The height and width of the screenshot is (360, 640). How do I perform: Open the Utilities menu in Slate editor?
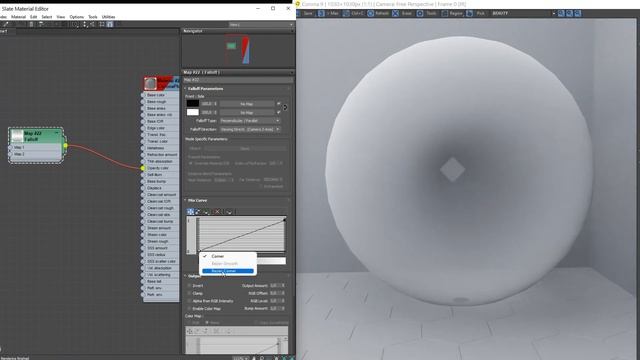108,17
